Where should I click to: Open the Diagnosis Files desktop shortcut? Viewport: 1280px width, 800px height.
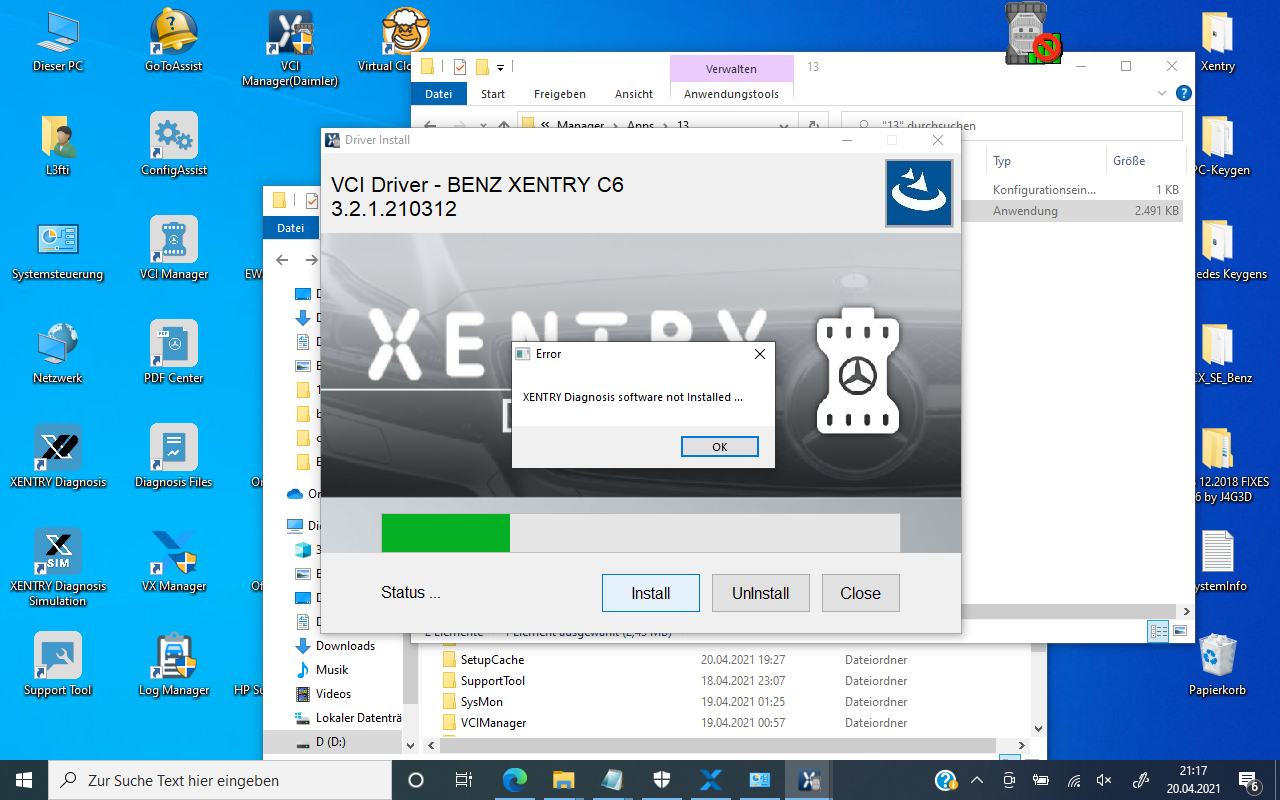click(x=174, y=456)
